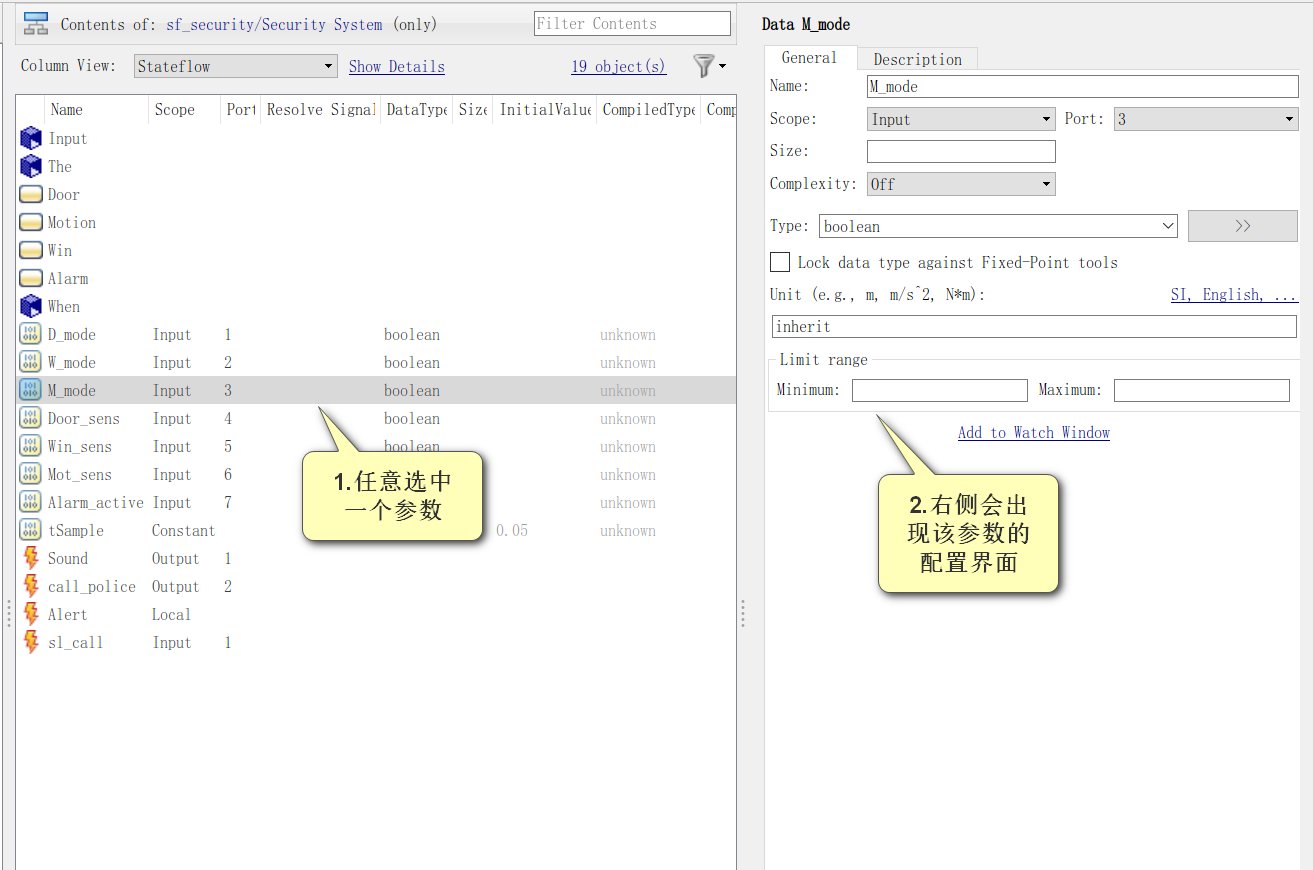
Task: Click the Add to Watch Window link
Action: tap(1033, 432)
